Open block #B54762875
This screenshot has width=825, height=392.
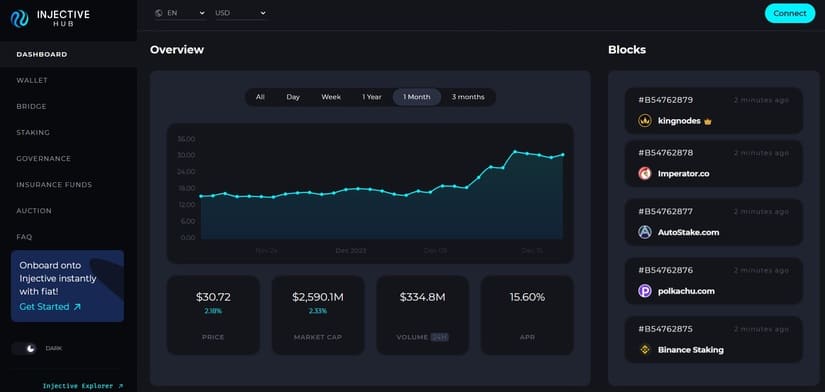pyautogui.click(x=666, y=329)
